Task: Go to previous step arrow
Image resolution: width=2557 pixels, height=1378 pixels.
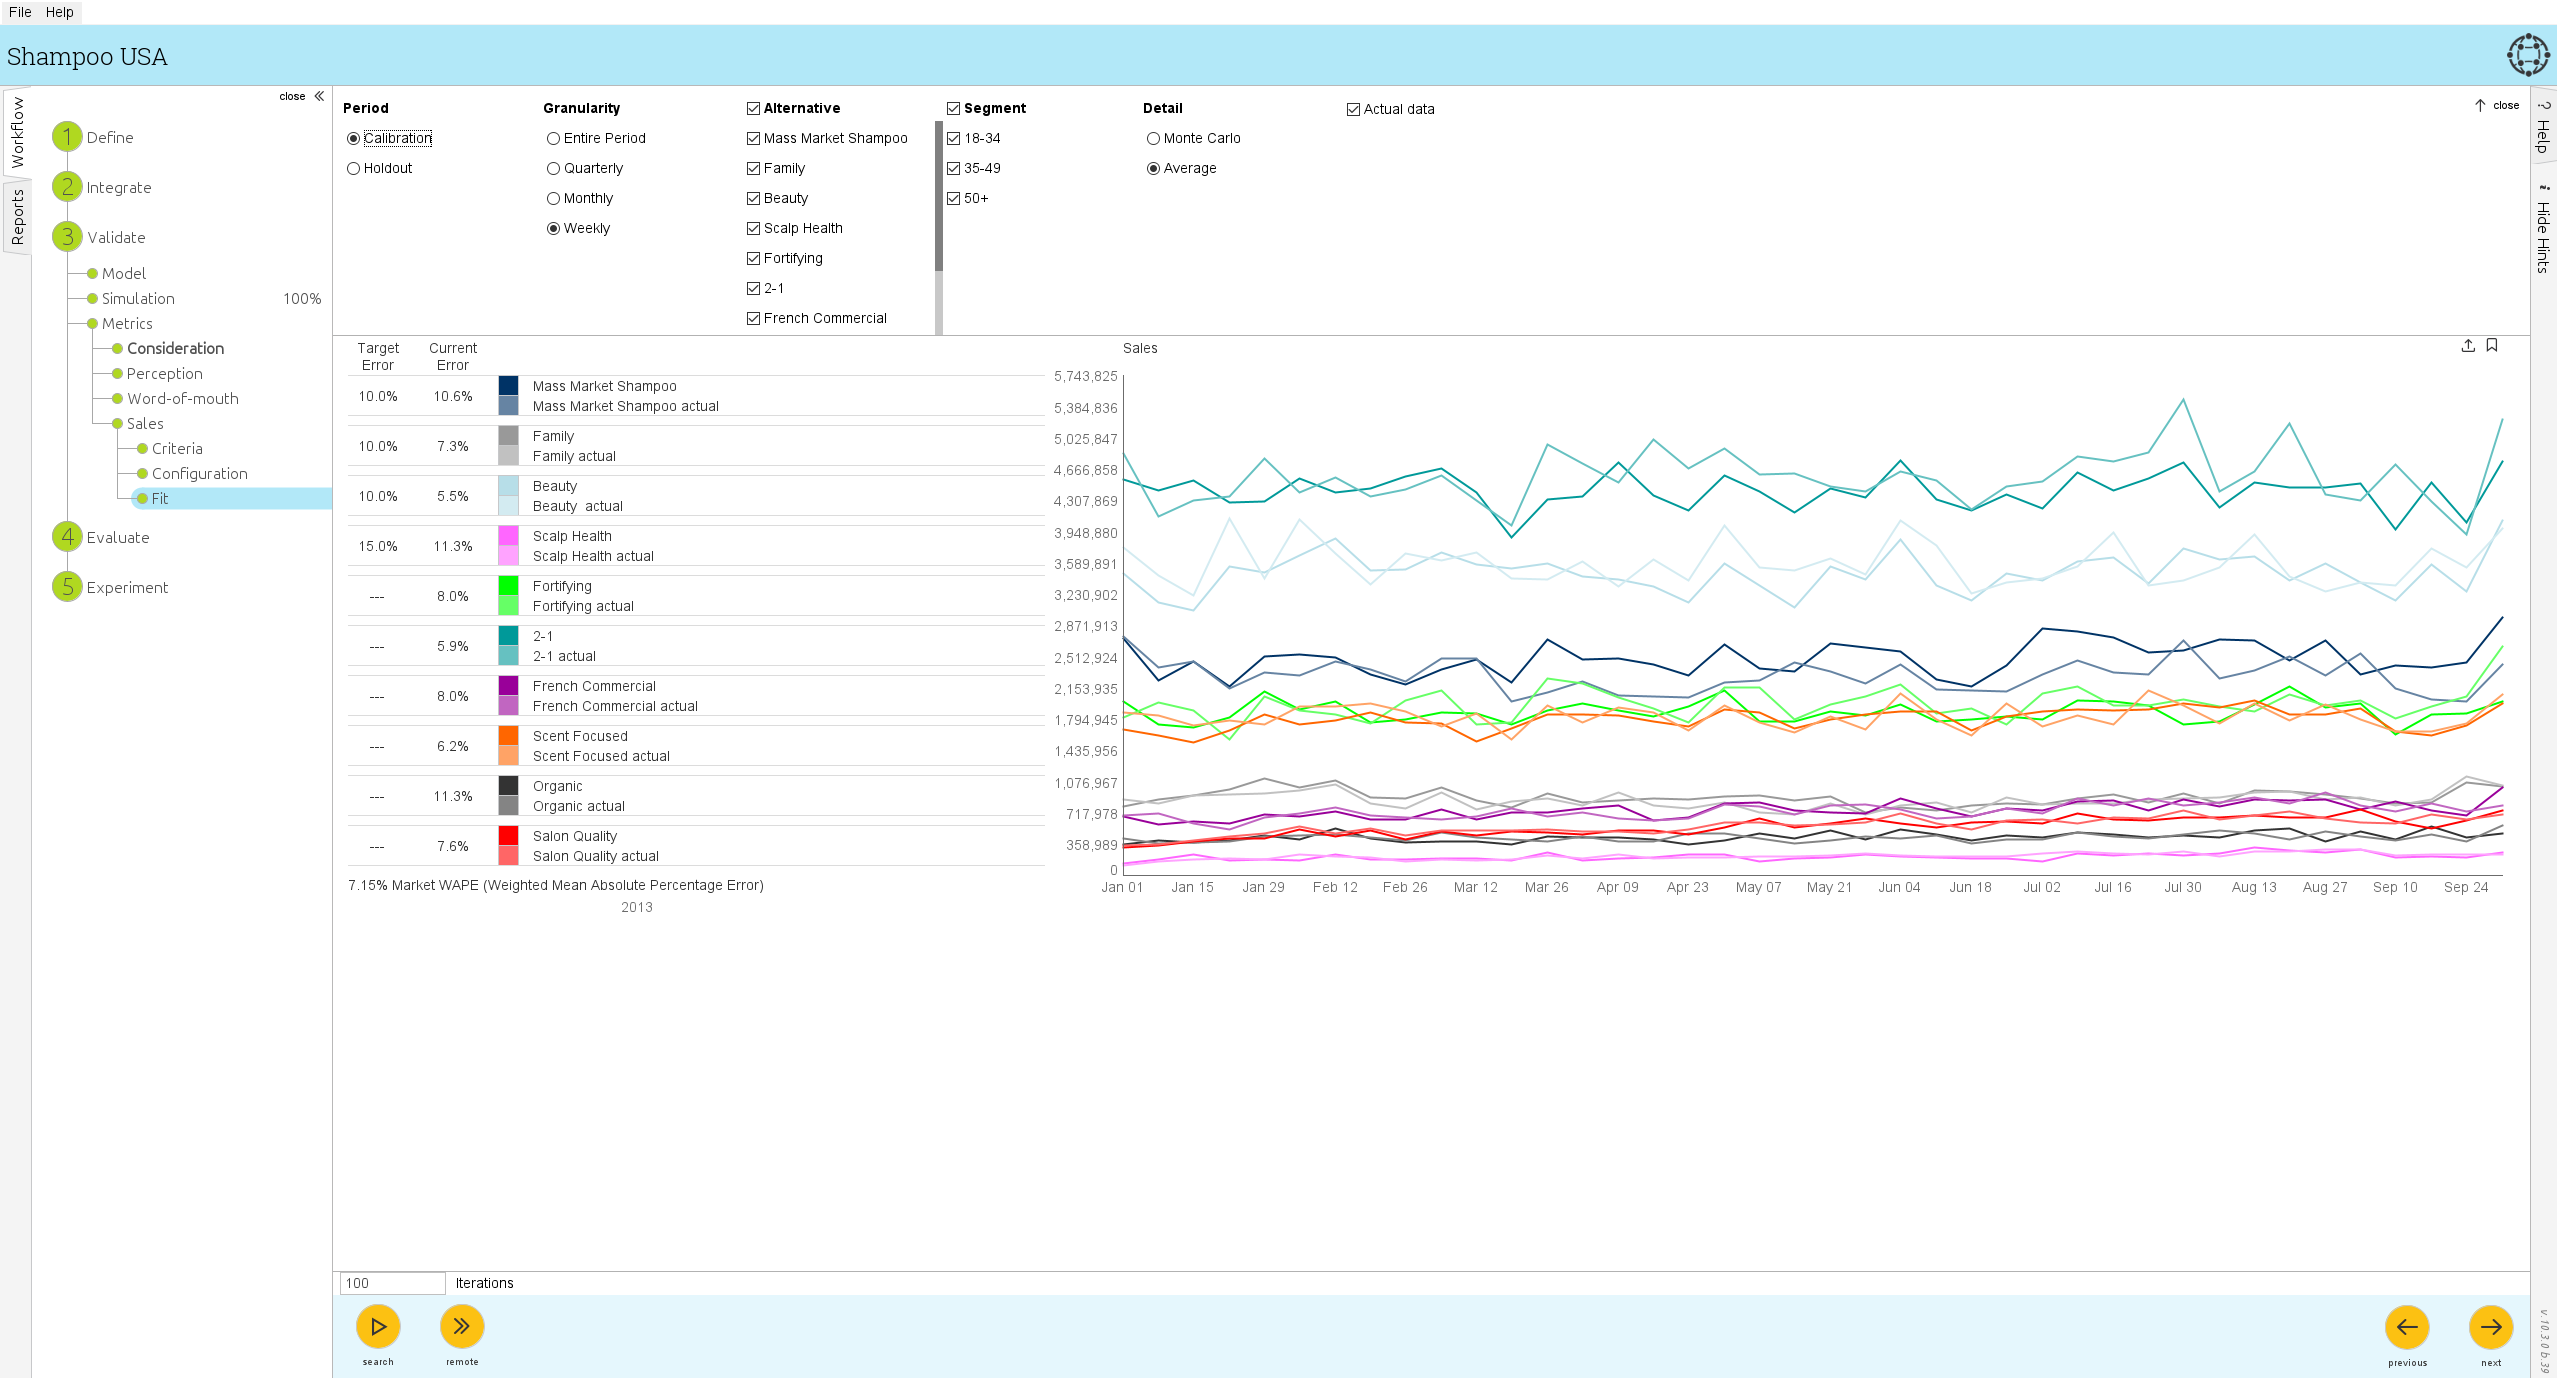Action: (x=2406, y=1327)
